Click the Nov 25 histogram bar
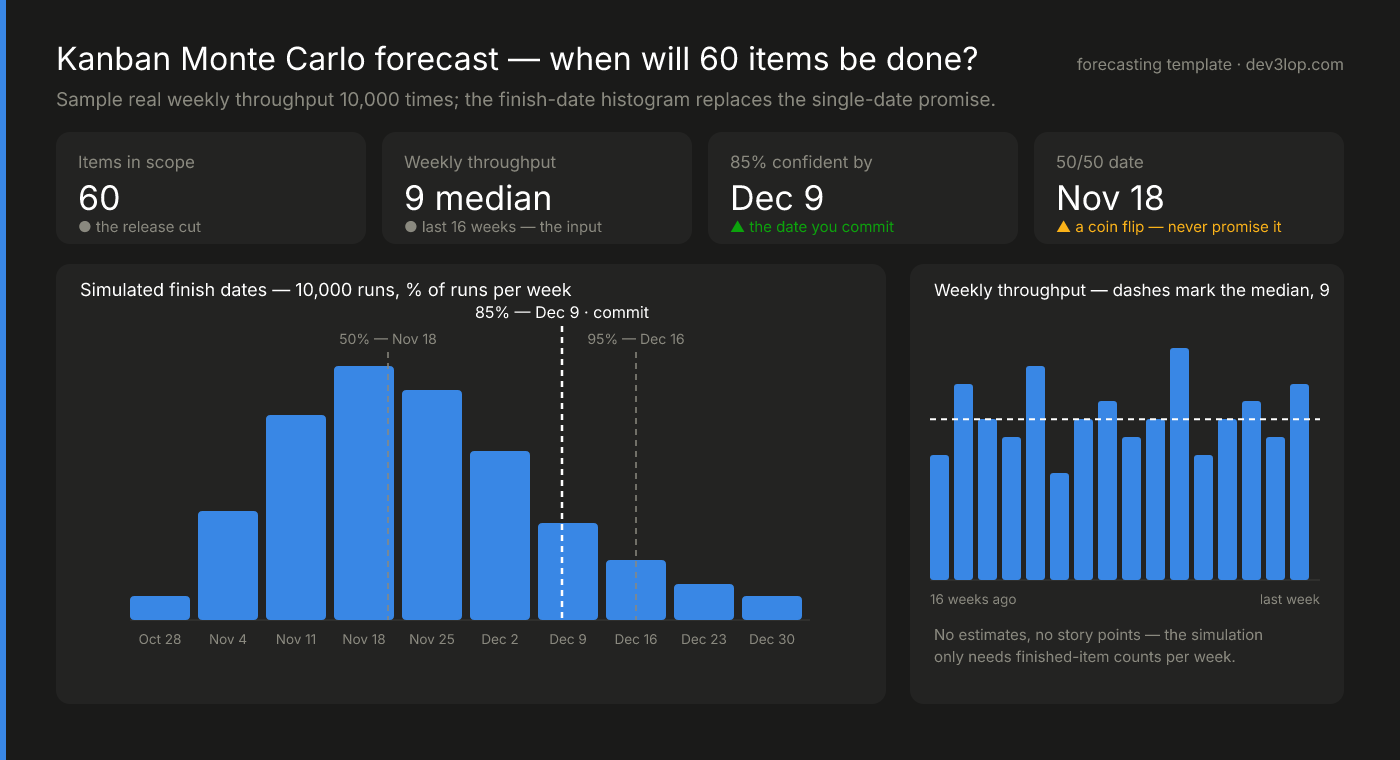The height and width of the screenshot is (760, 1400). [432, 505]
